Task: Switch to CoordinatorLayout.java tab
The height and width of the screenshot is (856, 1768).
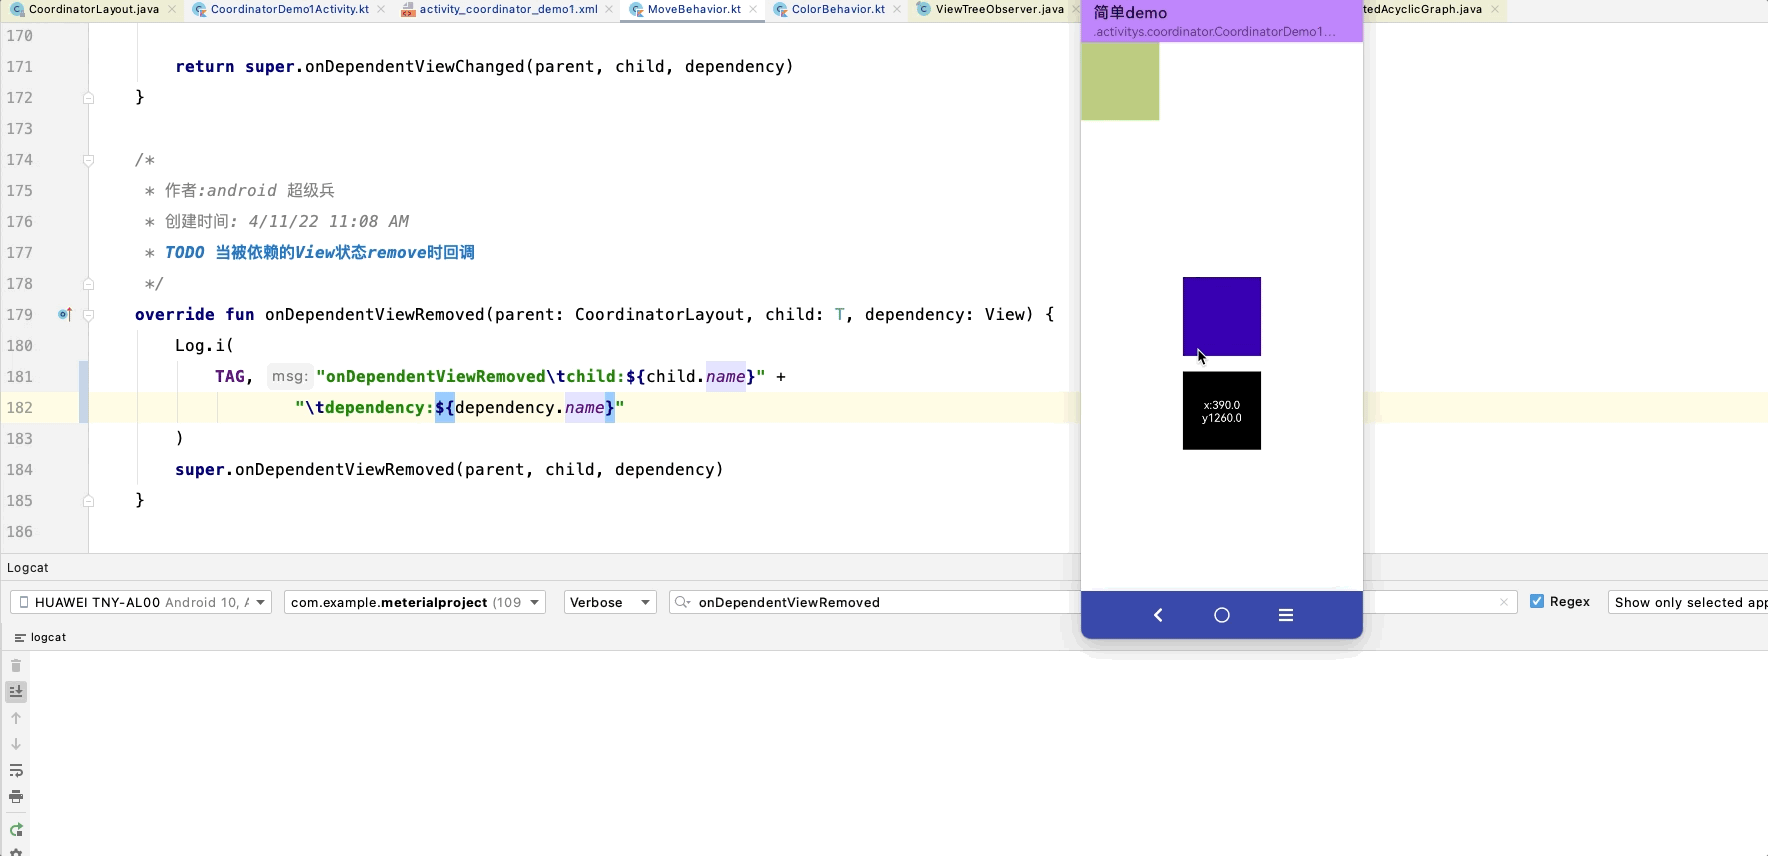Action: click(x=94, y=9)
